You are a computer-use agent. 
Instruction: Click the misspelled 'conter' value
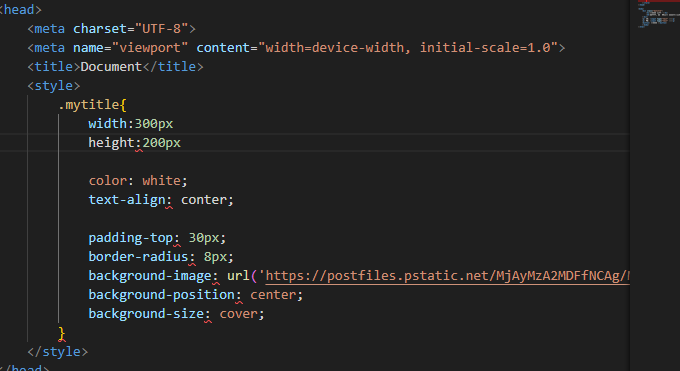[203, 200]
